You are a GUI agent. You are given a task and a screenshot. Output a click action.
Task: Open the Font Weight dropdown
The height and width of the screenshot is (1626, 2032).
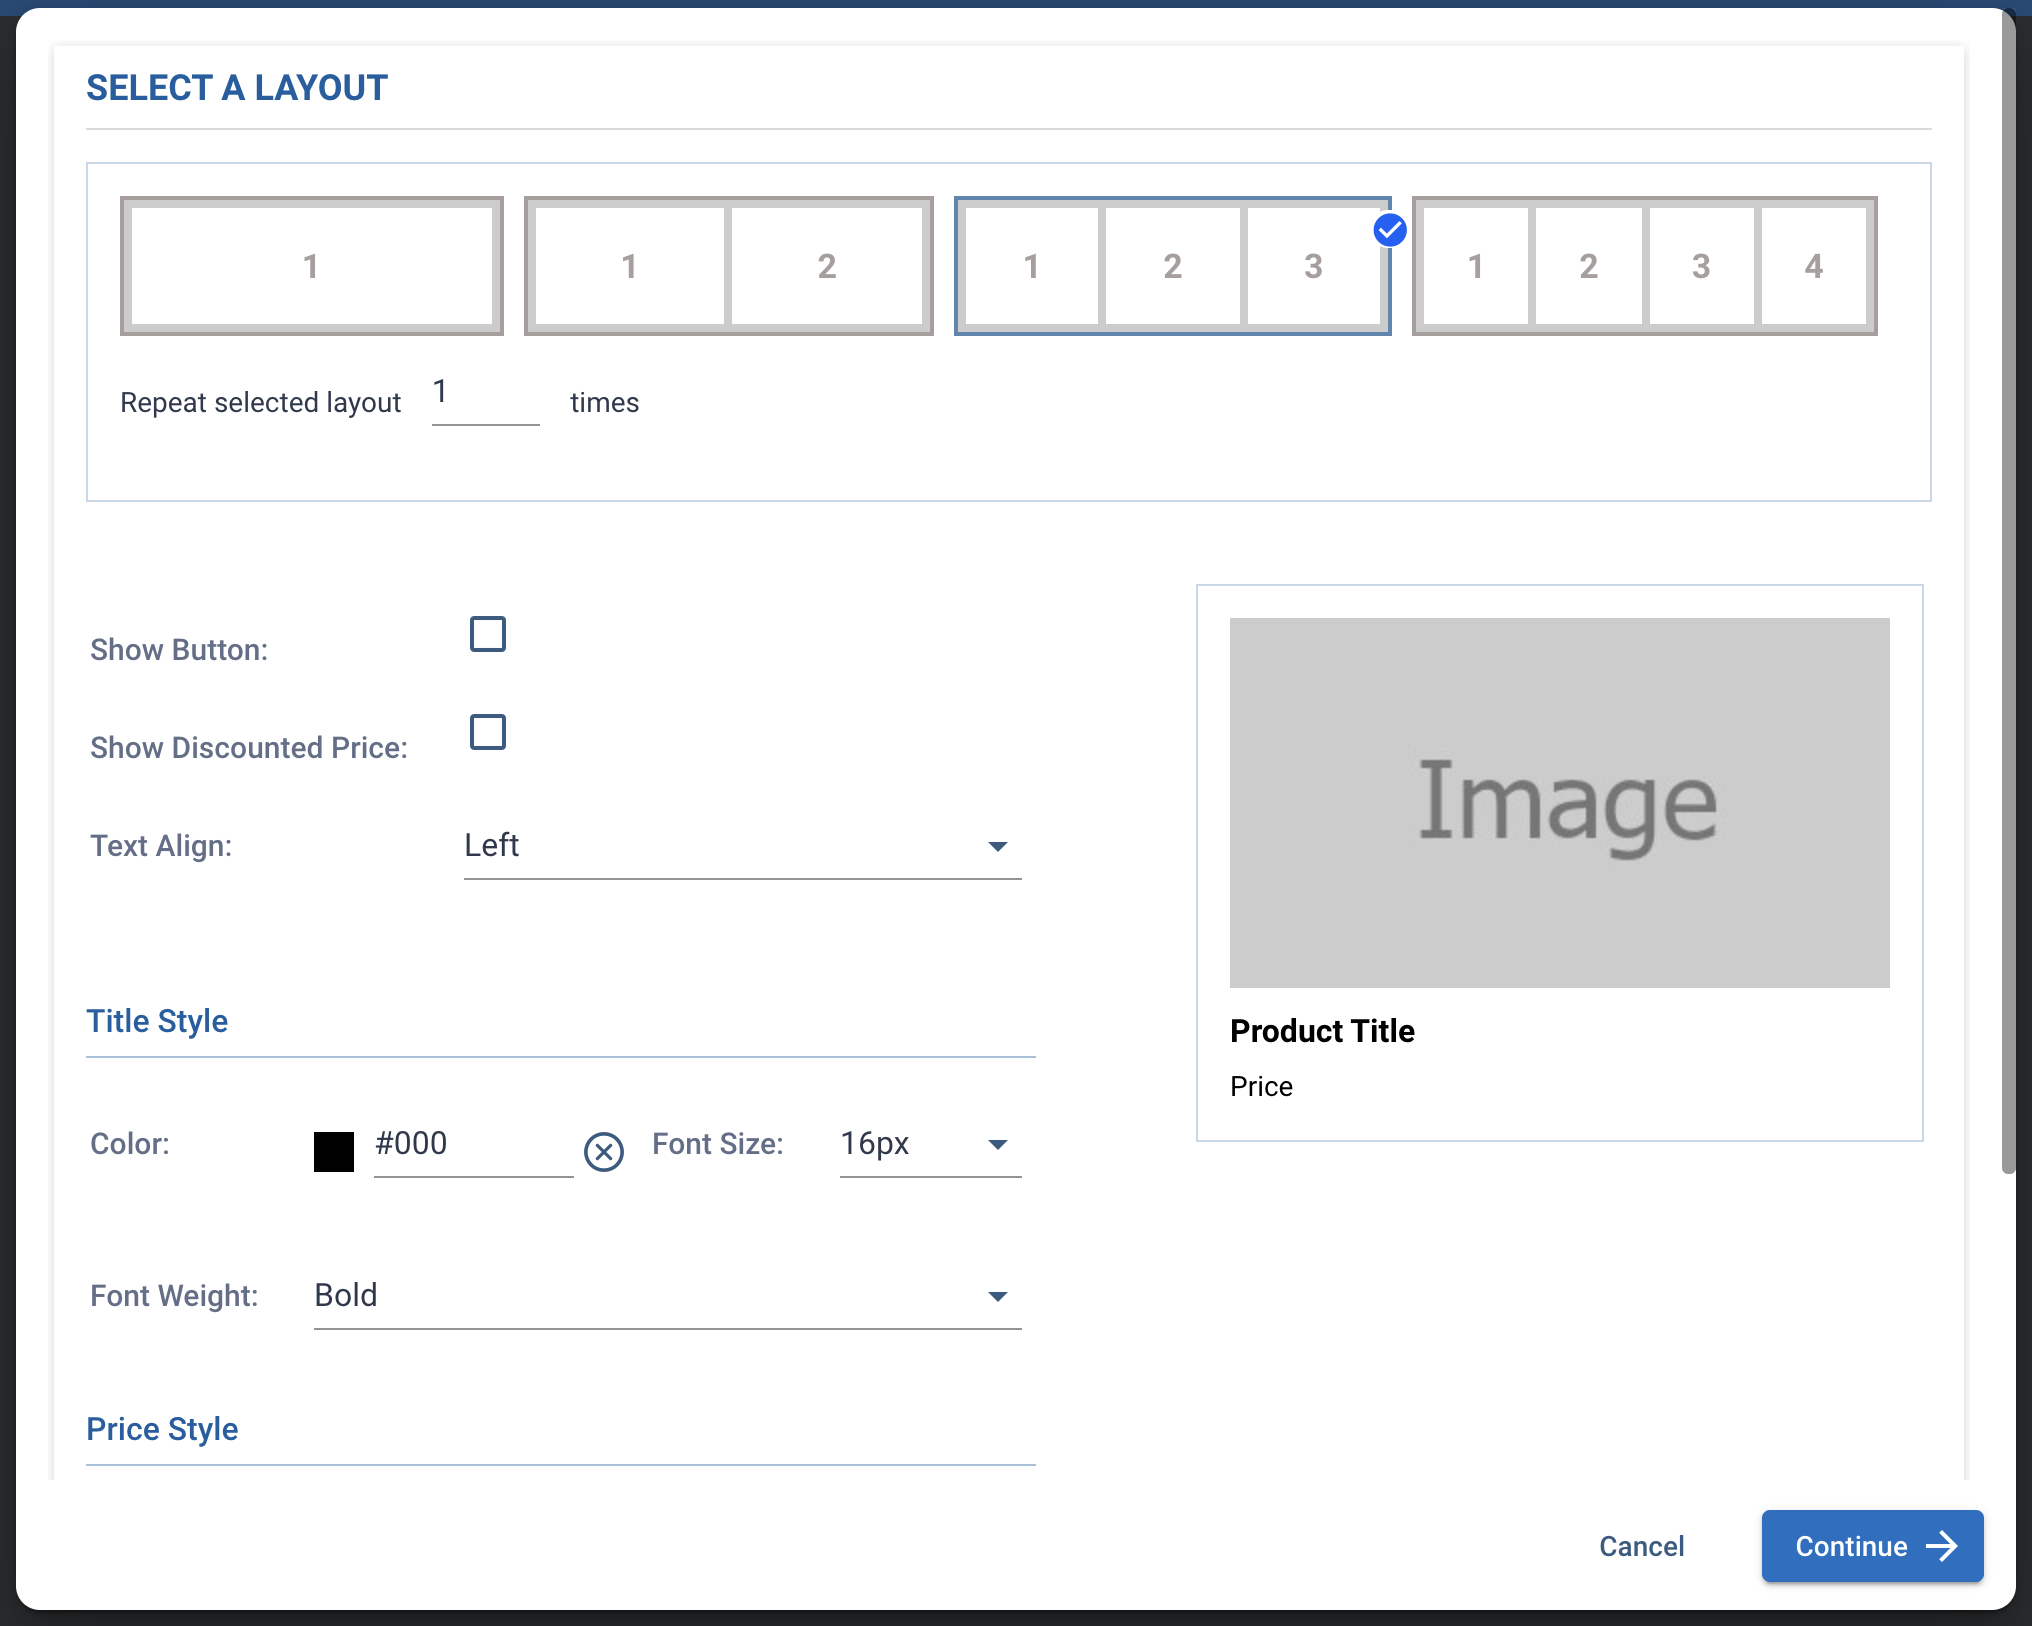coord(667,1296)
